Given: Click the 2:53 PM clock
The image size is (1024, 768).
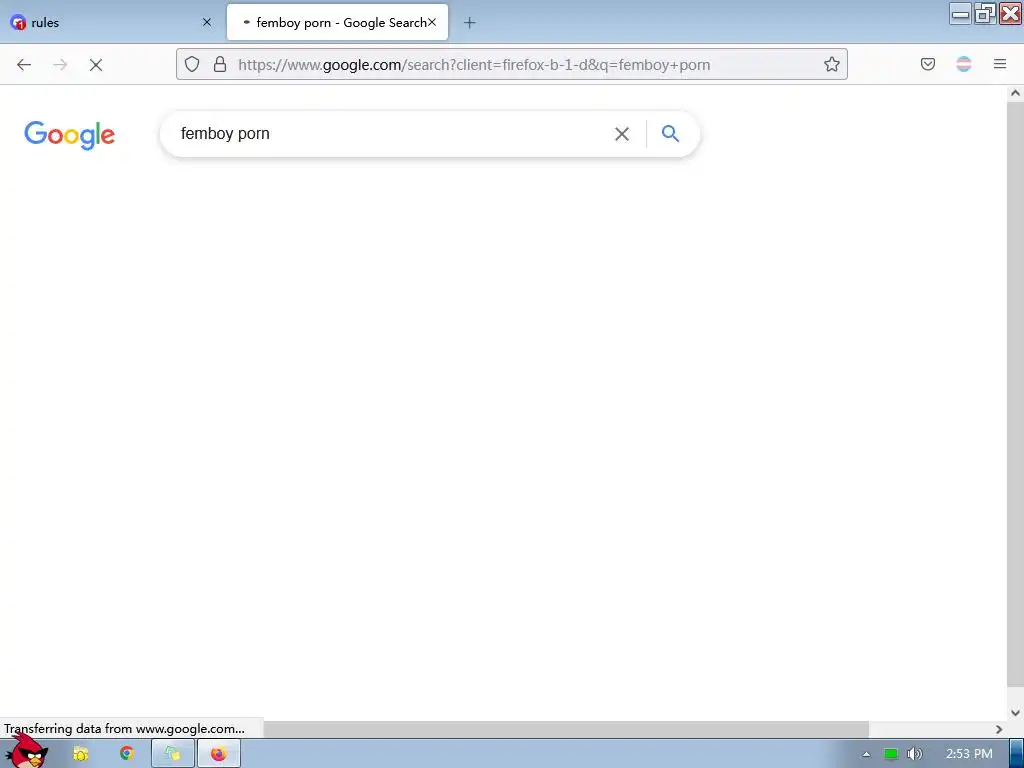Looking at the screenshot, I should coord(969,754).
